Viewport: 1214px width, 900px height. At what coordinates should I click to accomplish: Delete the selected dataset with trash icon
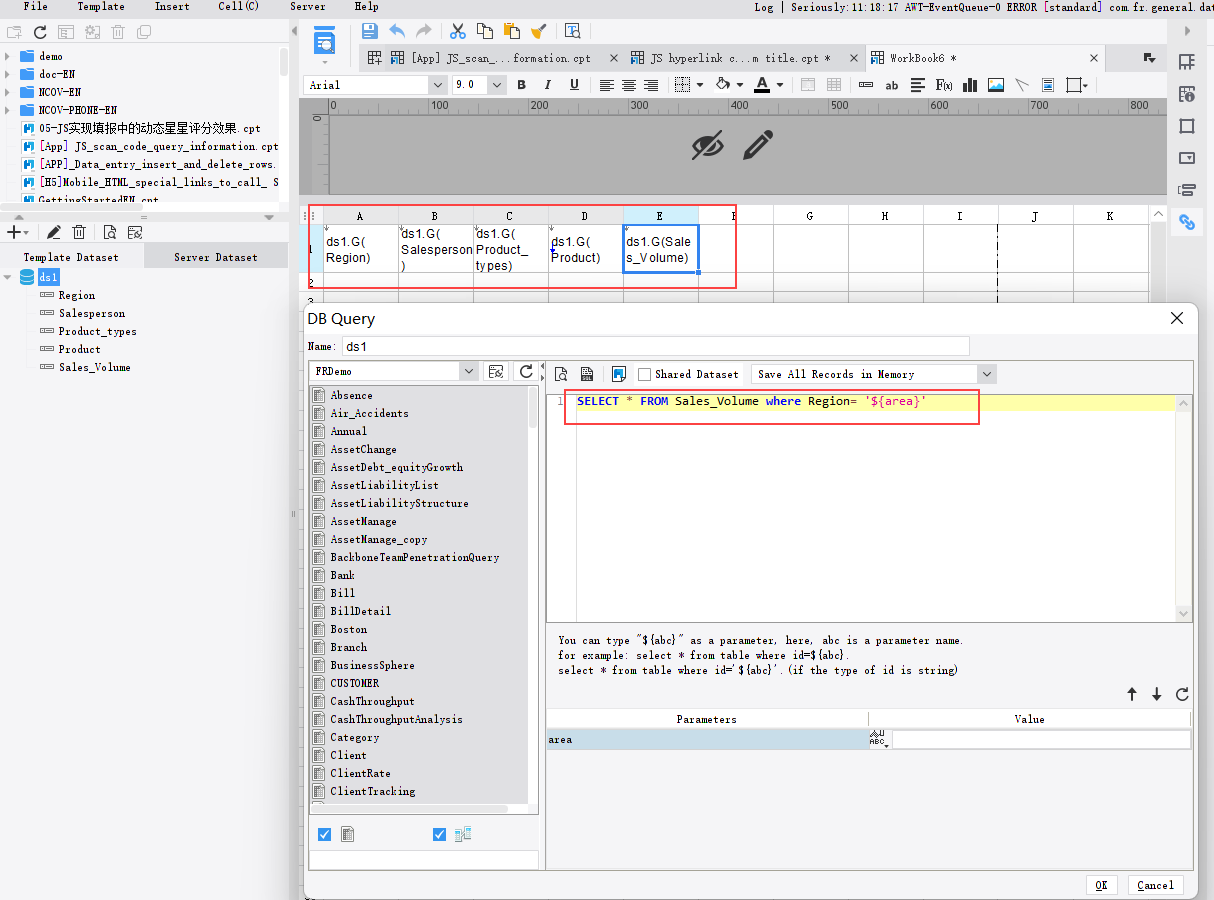[x=79, y=232]
